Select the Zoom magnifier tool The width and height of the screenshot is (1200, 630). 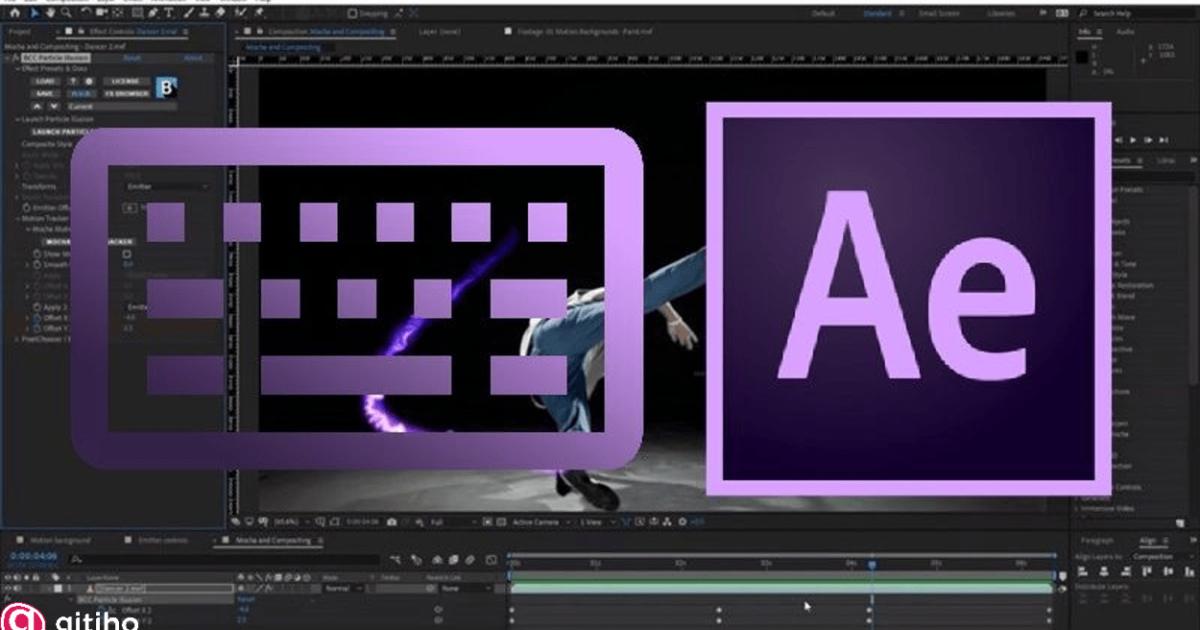(x=66, y=13)
